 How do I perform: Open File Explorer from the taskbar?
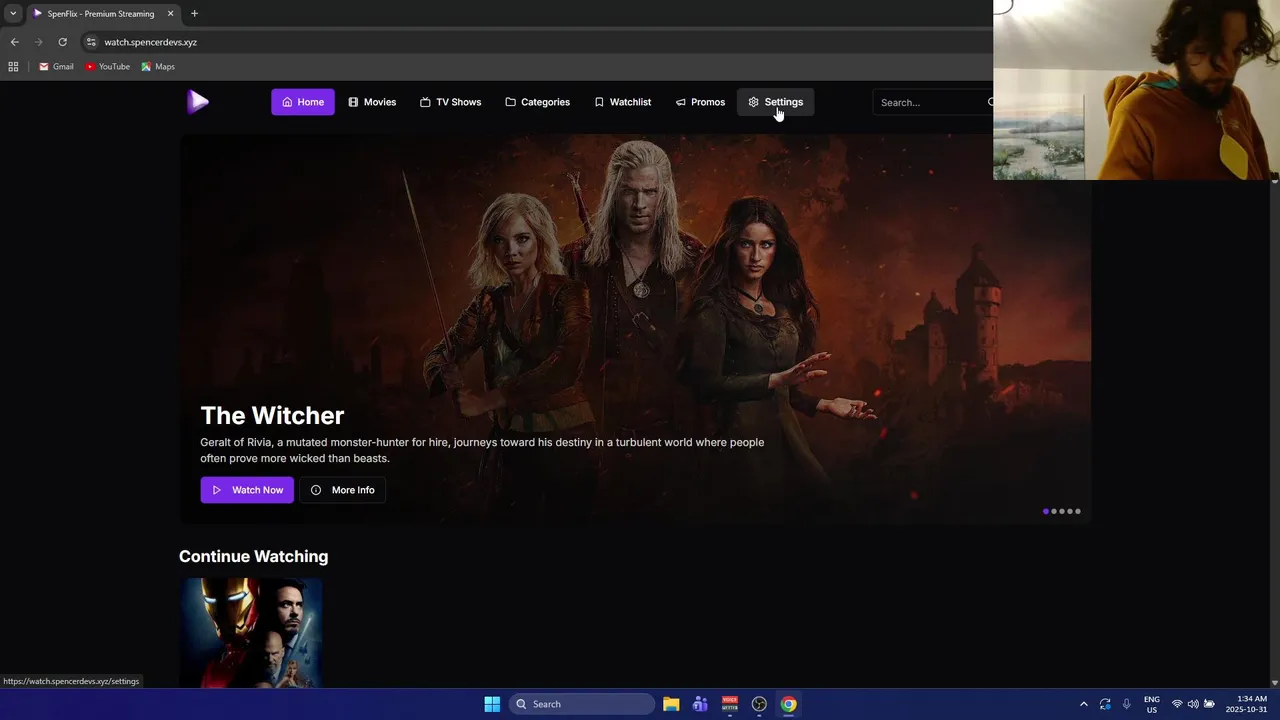click(x=671, y=704)
